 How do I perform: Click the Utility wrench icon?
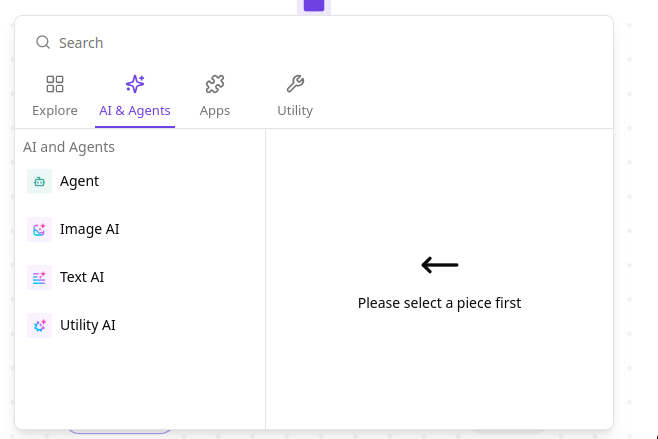[x=295, y=84]
